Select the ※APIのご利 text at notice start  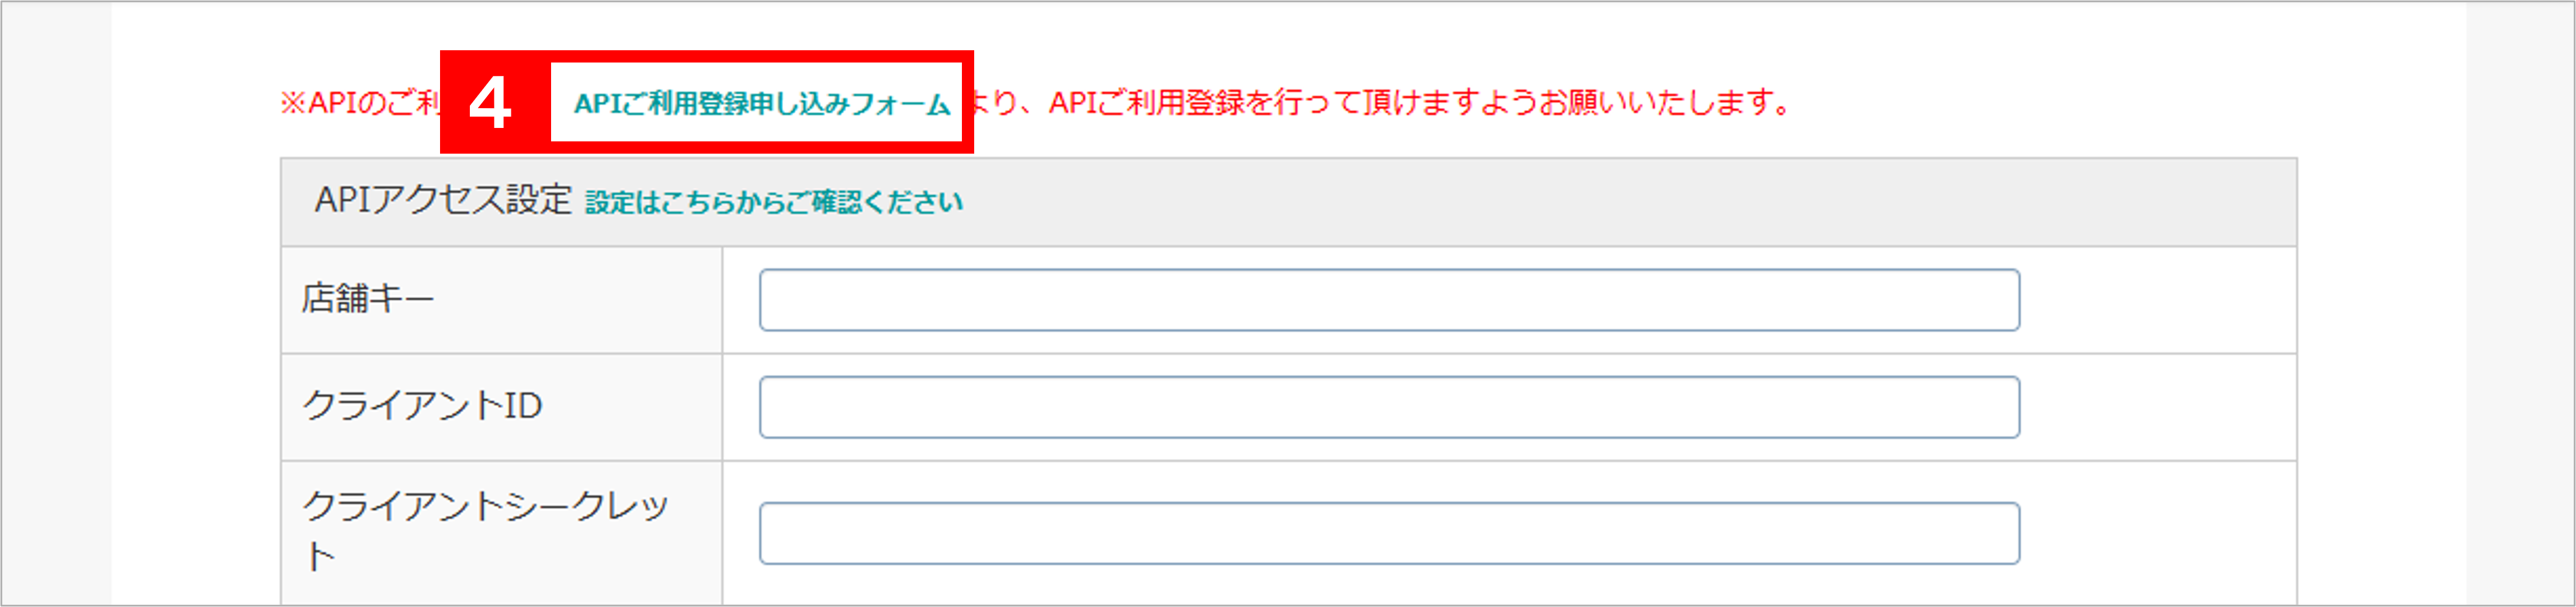coord(360,103)
